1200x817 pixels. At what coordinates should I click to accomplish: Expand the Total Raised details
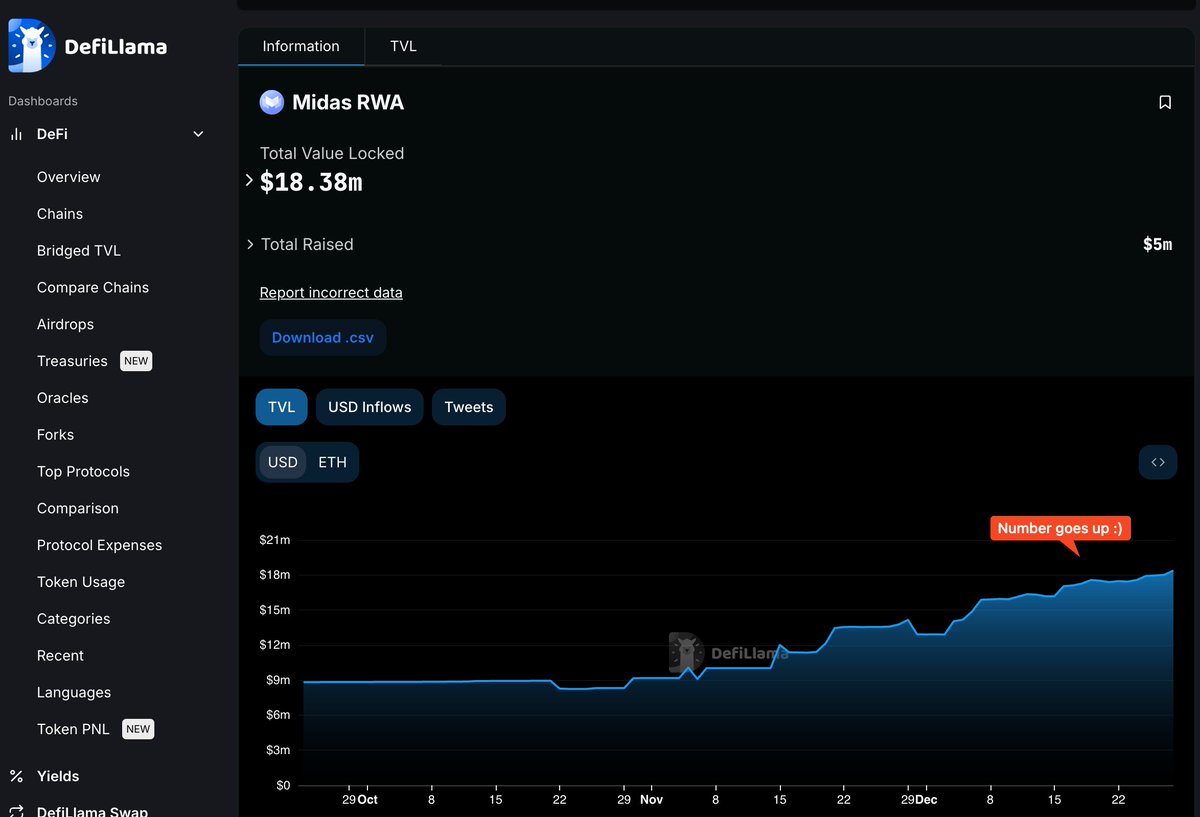pyautogui.click(x=250, y=244)
